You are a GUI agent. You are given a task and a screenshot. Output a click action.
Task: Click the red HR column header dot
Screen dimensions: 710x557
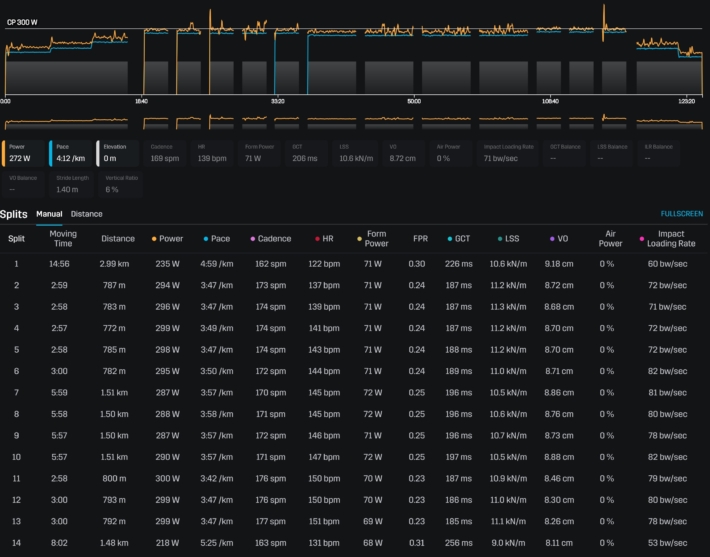pos(318,239)
